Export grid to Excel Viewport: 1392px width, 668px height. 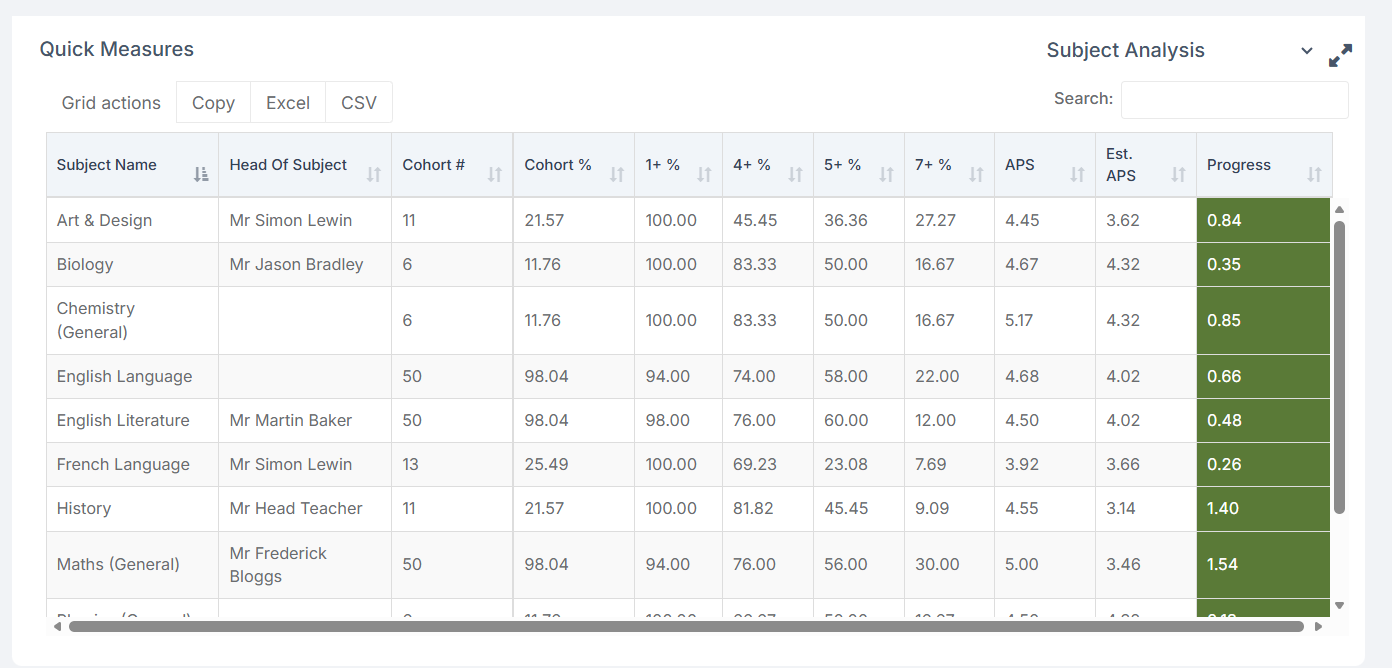tap(288, 102)
